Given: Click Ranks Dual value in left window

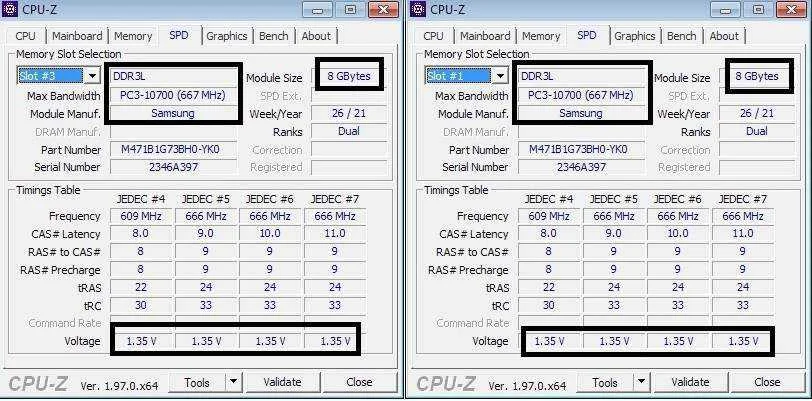Looking at the screenshot, I should [349, 131].
